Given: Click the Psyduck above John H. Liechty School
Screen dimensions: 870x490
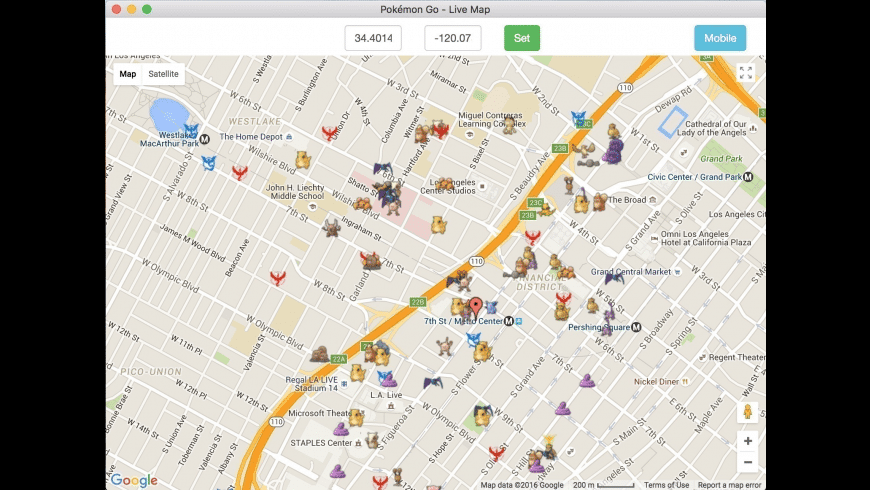Looking at the screenshot, I should click(x=302, y=160).
